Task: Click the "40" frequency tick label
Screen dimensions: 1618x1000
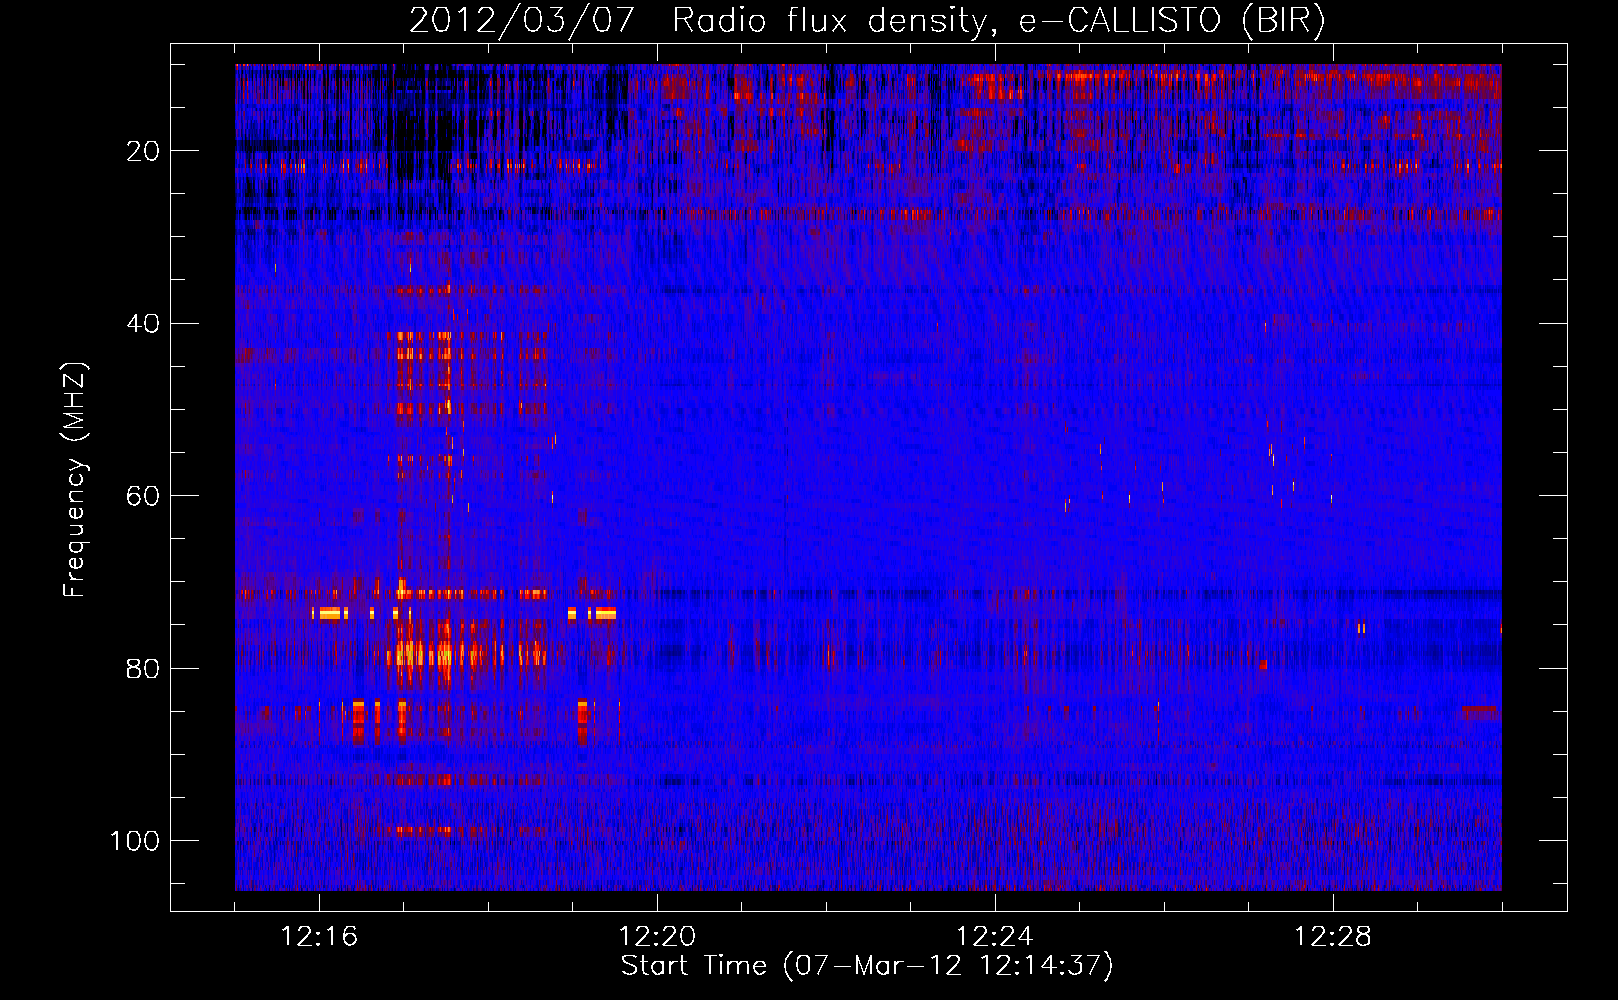Action: [144, 324]
